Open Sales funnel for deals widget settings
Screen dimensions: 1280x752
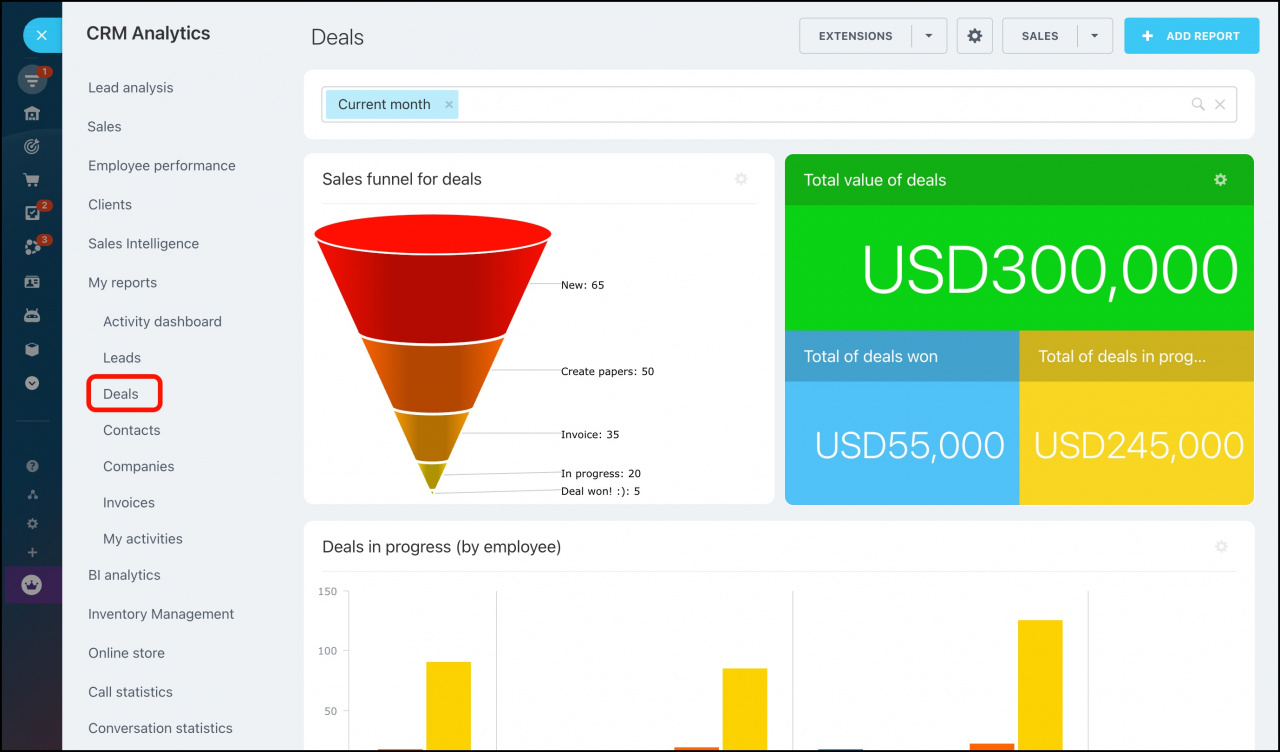tap(741, 179)
